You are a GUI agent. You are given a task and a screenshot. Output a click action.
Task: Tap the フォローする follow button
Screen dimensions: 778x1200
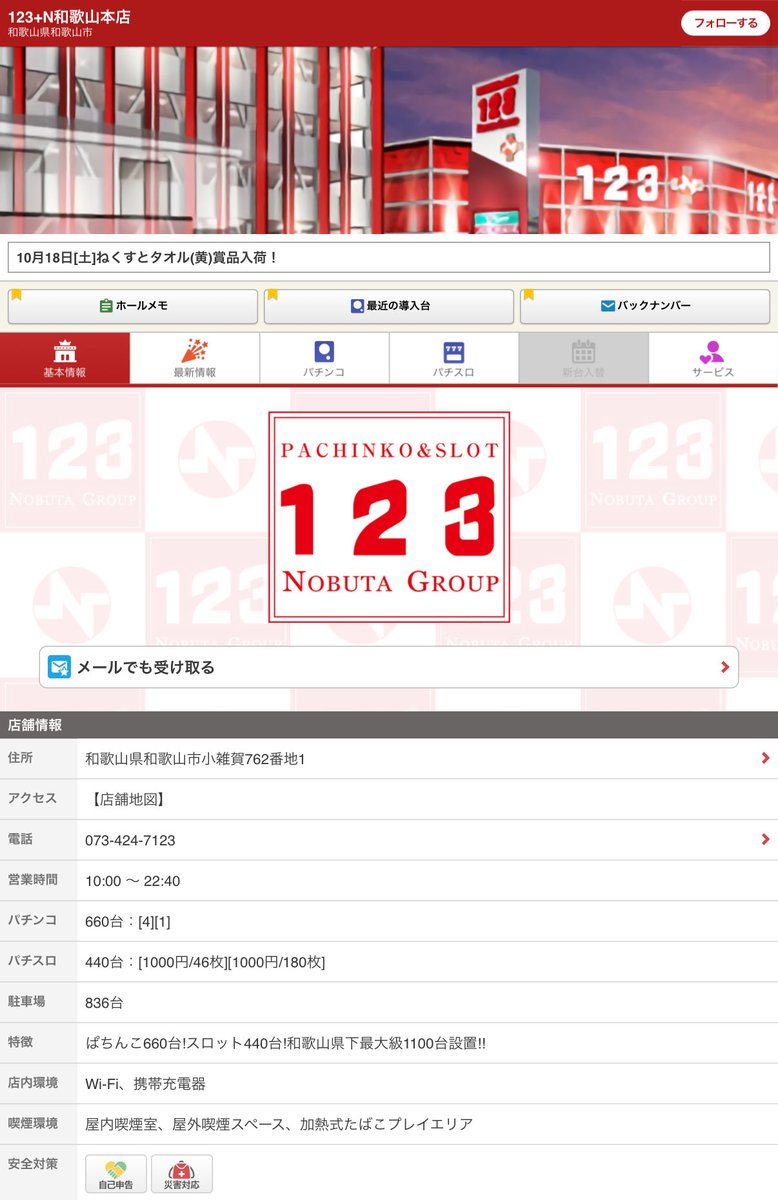pos(725,23)
